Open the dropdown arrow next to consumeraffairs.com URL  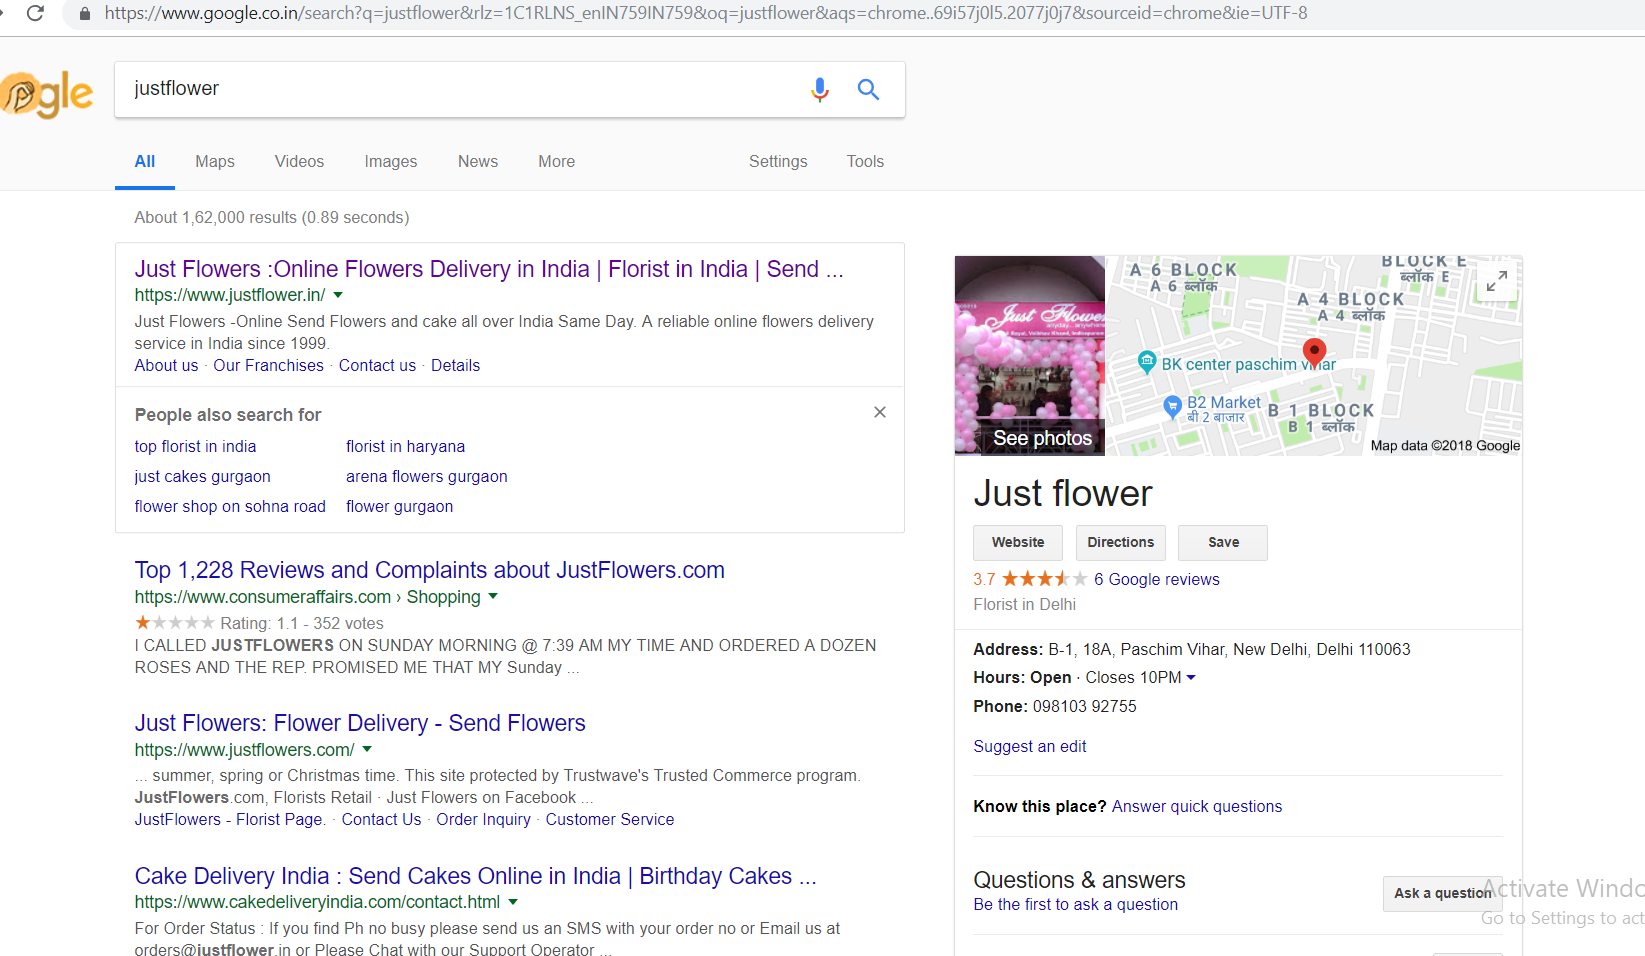pos(493,597)
